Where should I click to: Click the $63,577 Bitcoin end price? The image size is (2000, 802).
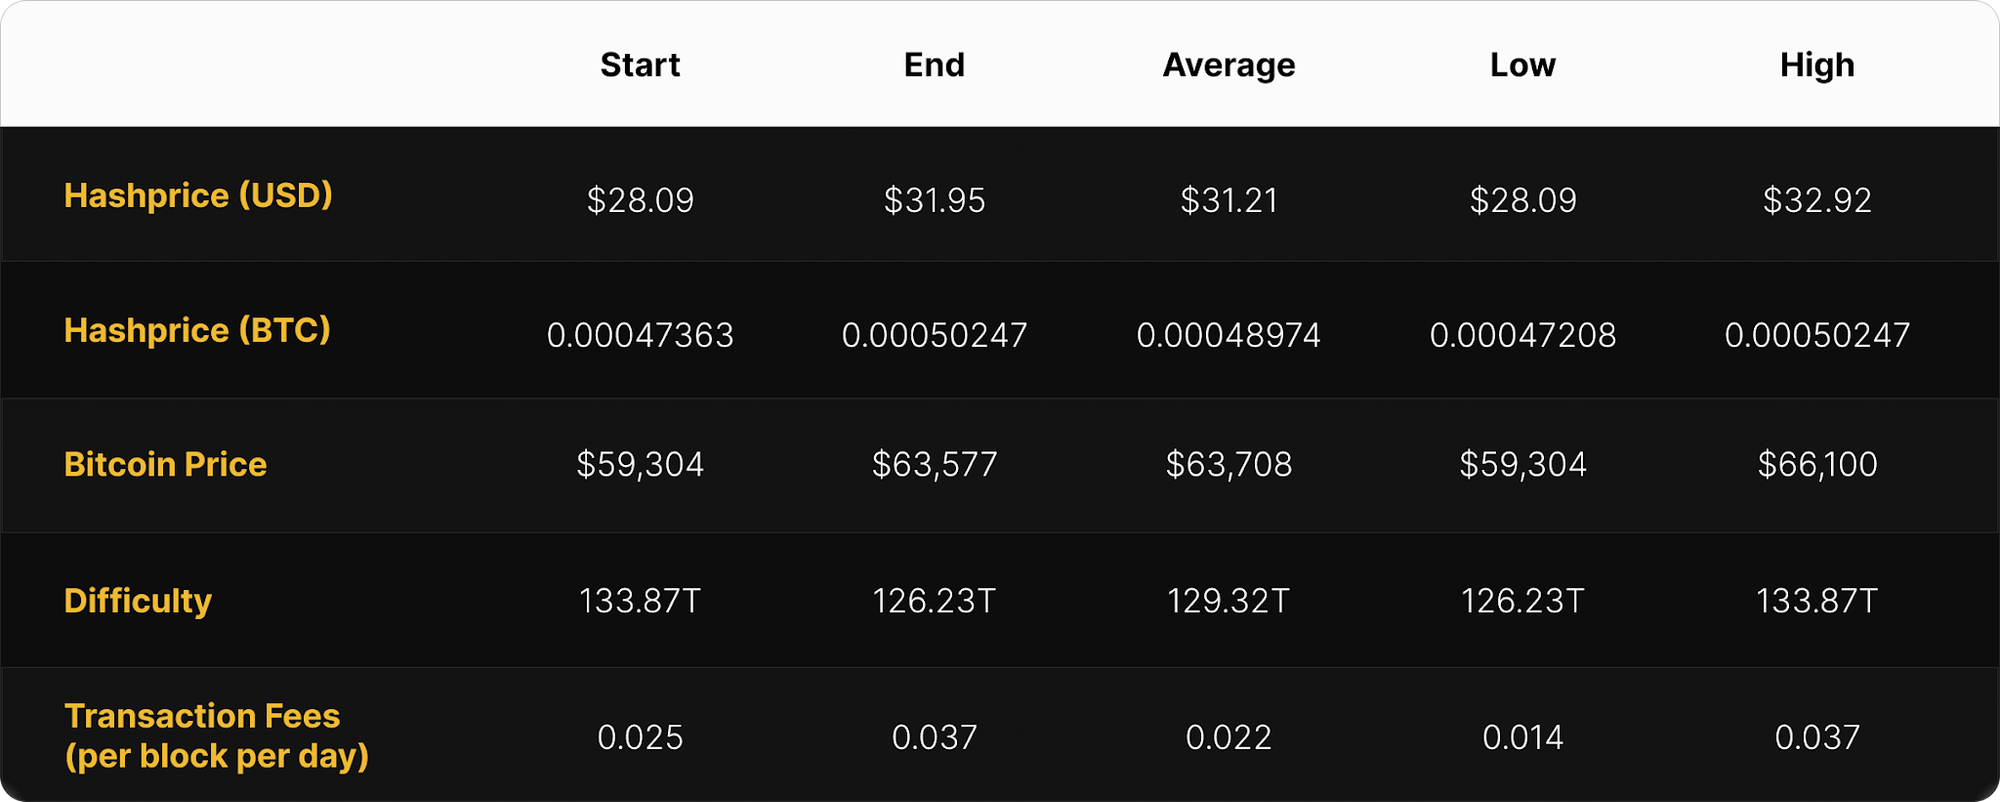934,464
